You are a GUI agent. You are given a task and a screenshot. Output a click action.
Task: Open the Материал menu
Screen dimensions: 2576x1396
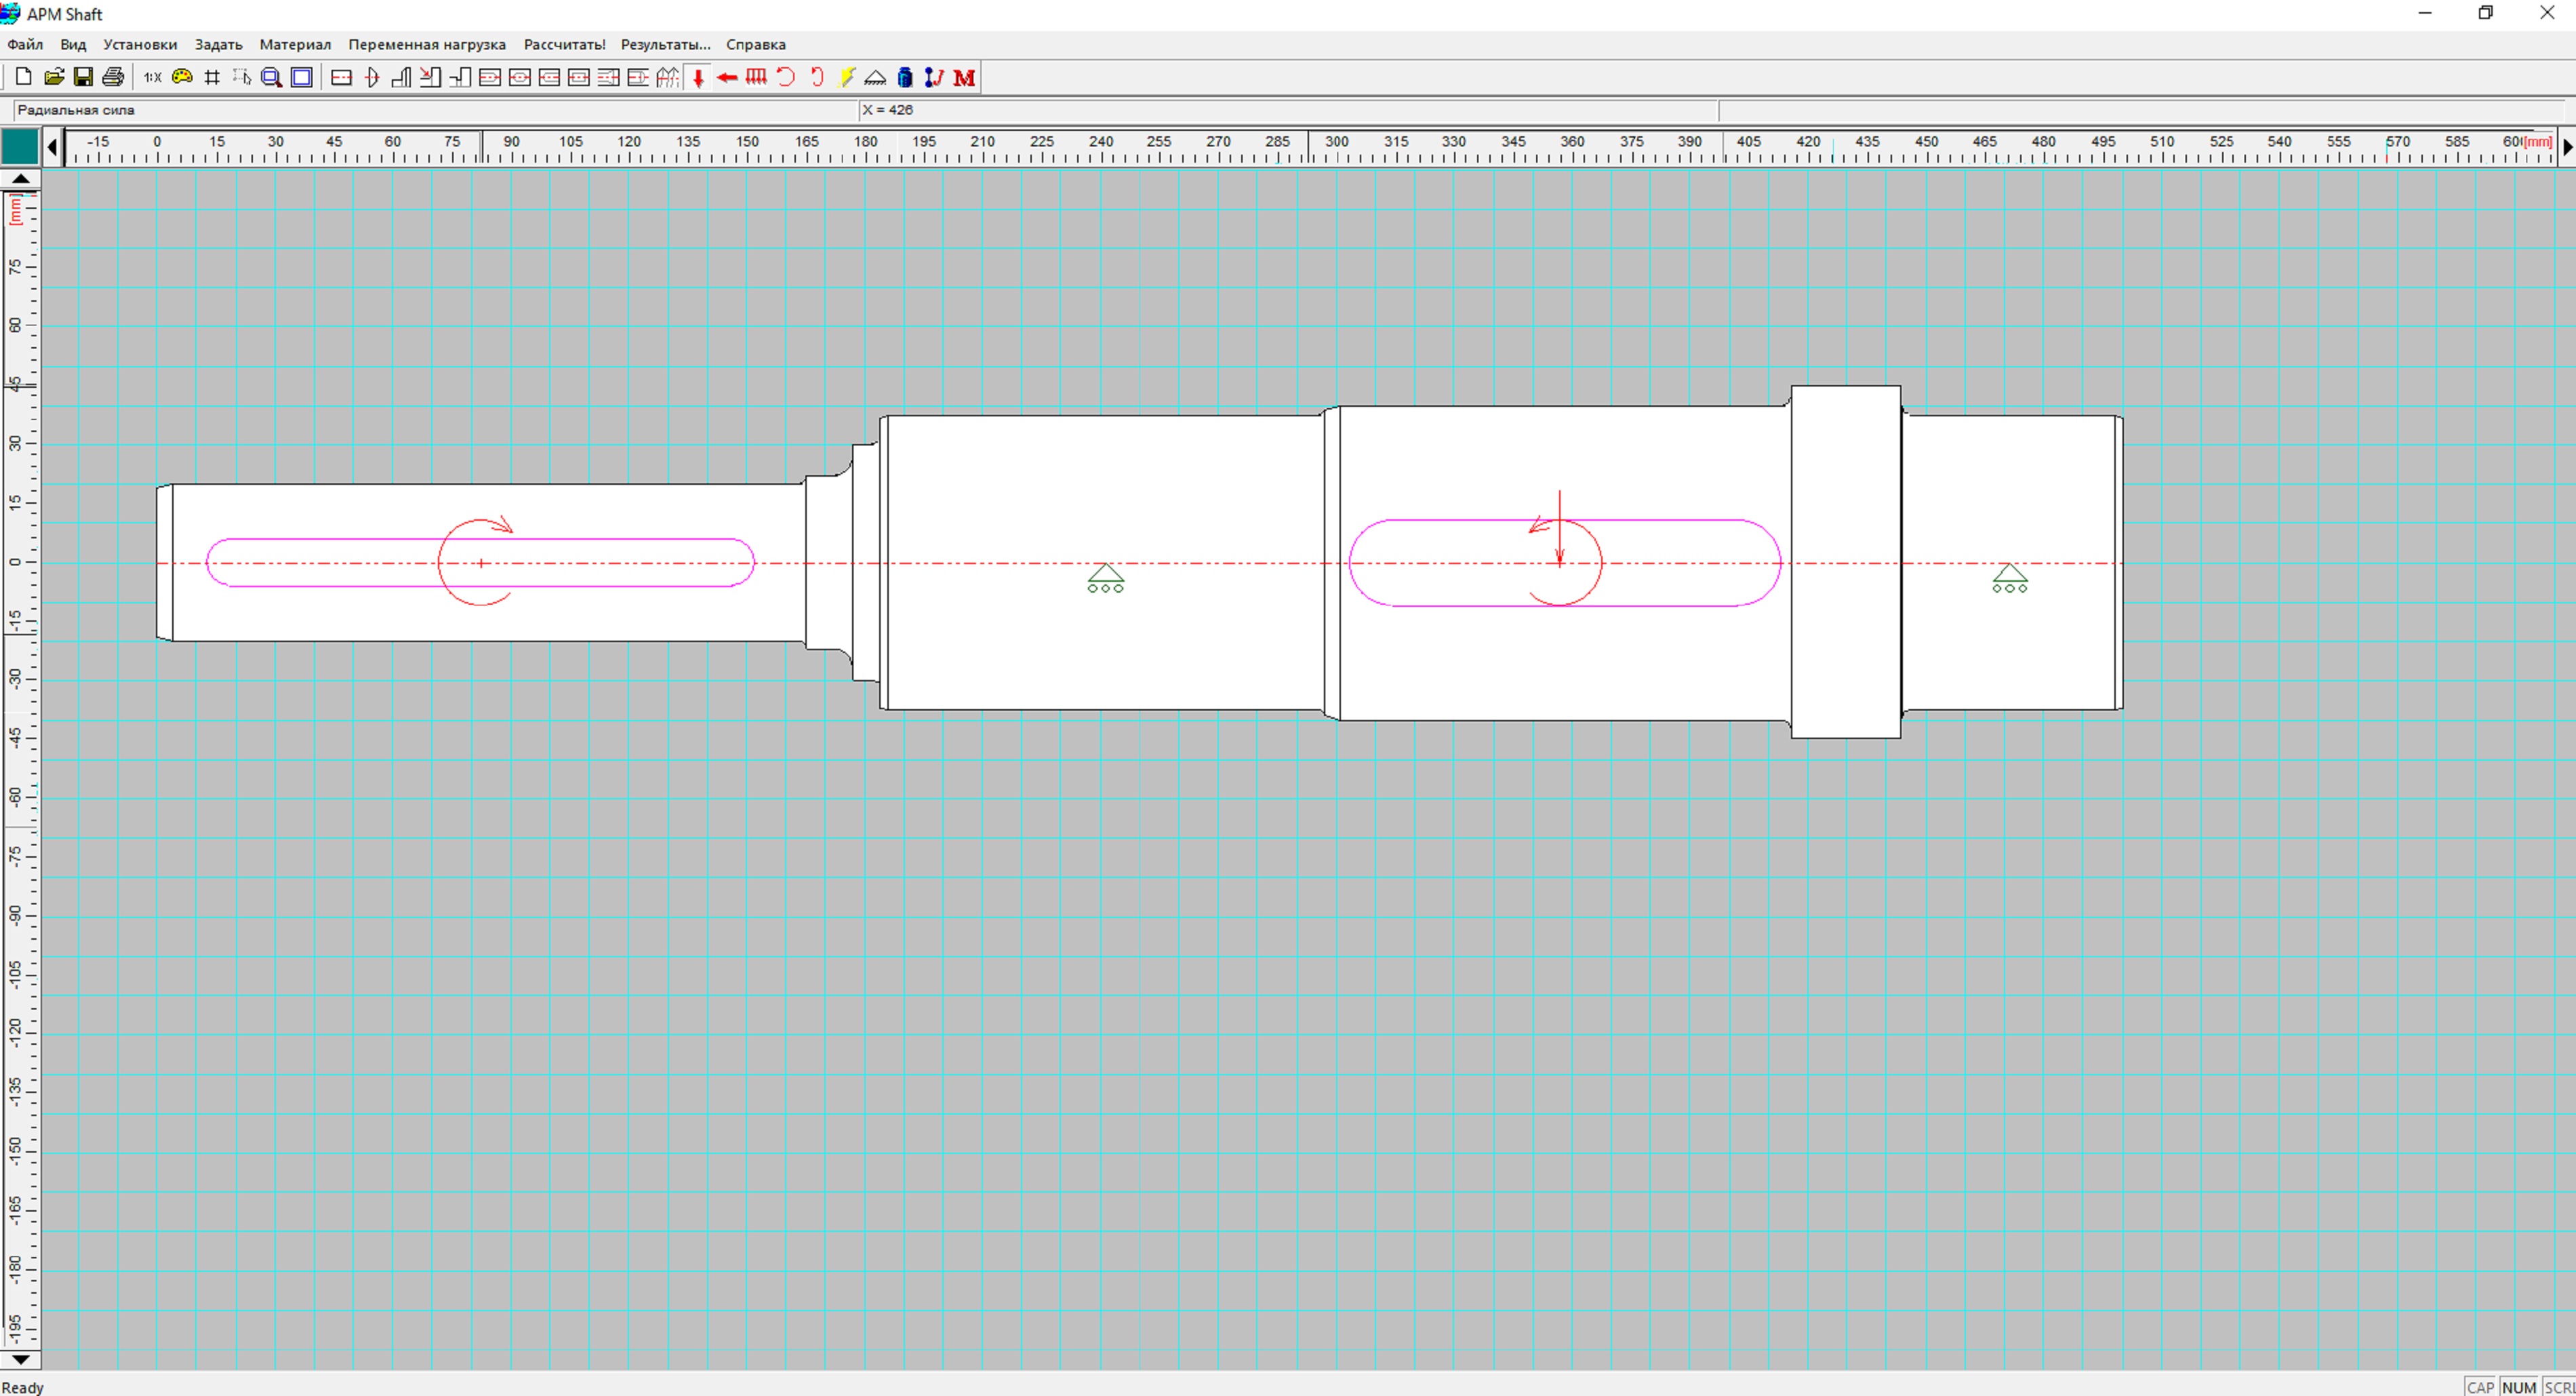295,44
